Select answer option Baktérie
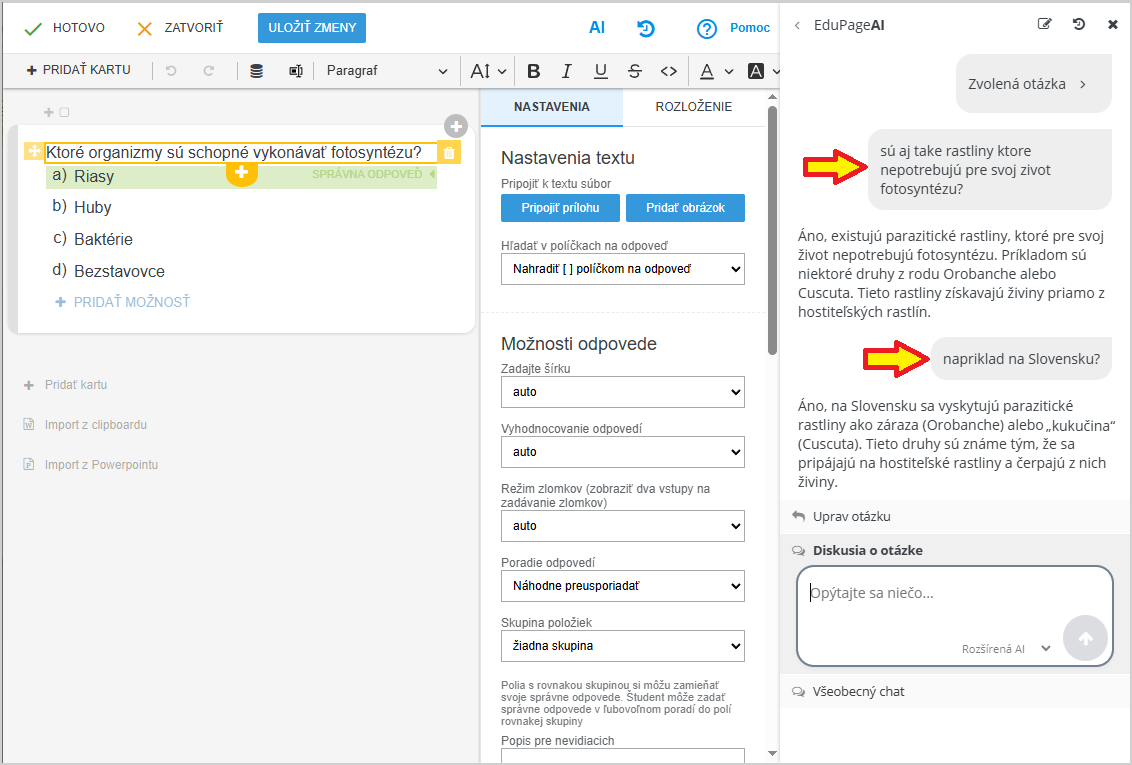 pyautogui.click(x=103, y=240)
